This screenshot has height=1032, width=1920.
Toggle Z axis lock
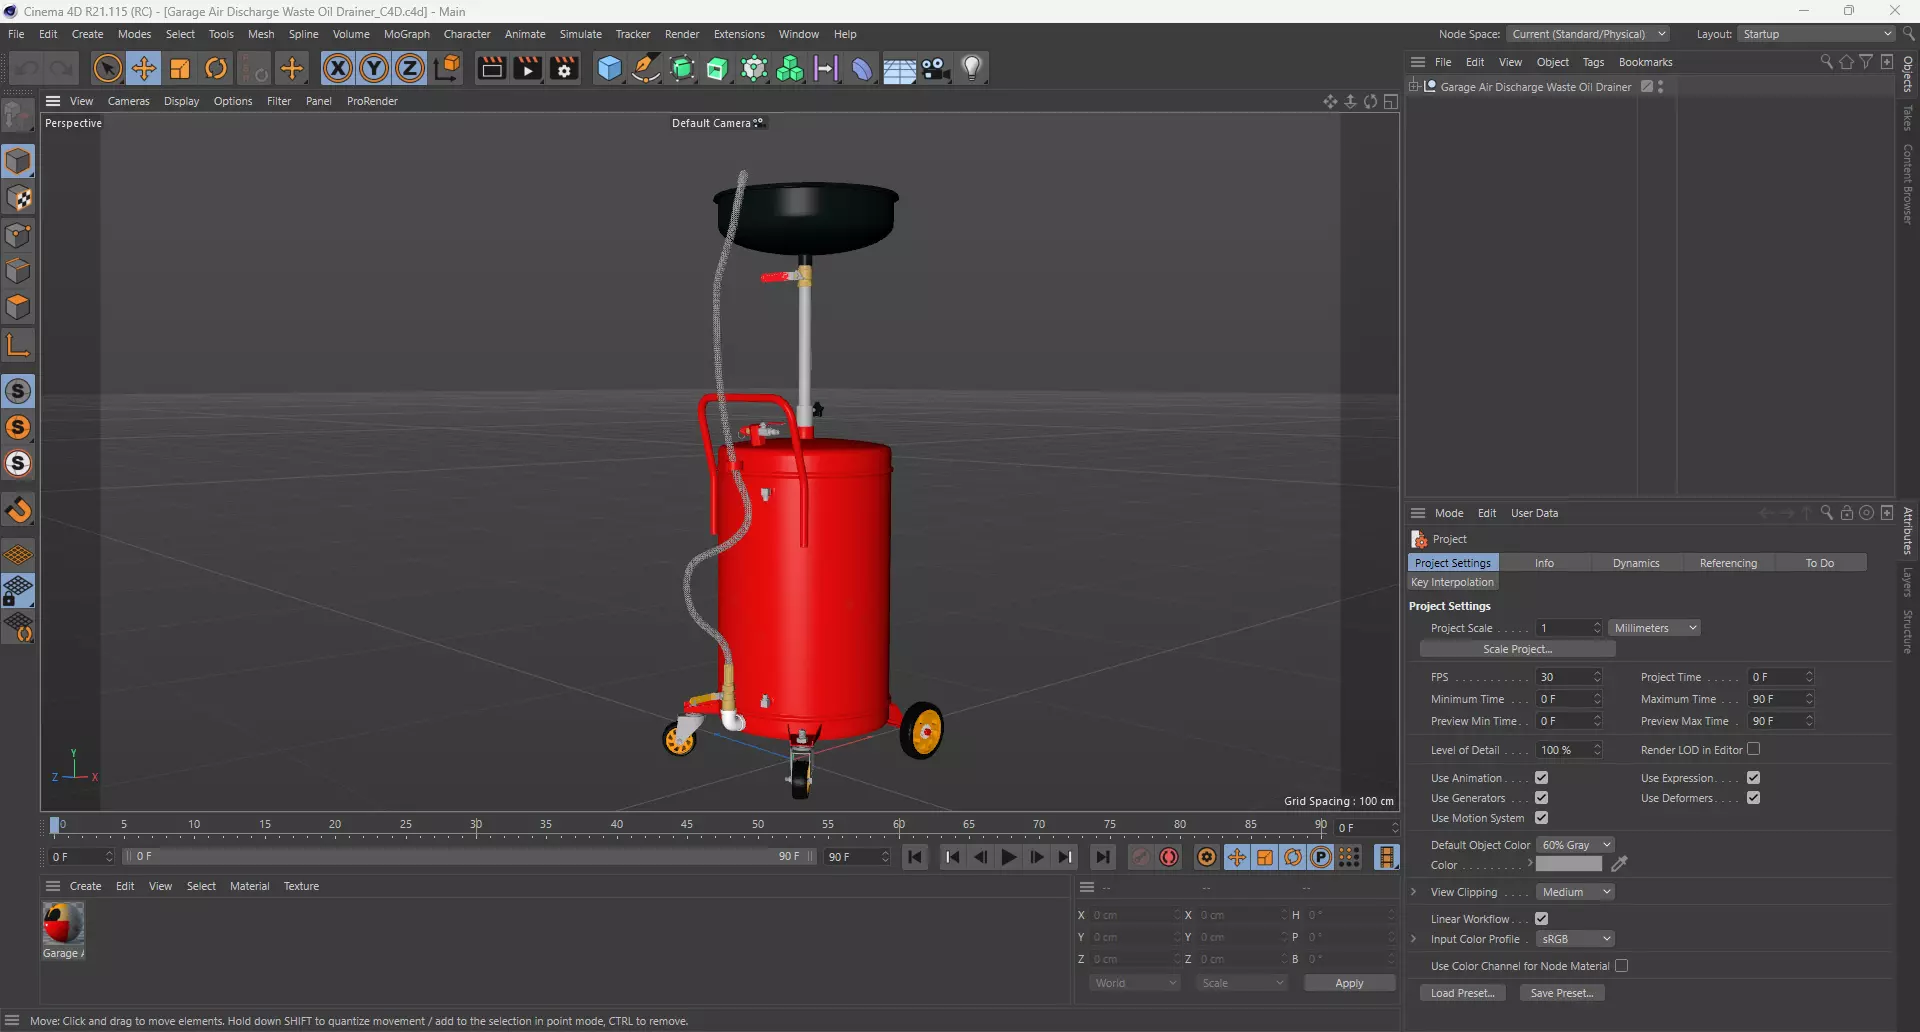coord(410,68)
